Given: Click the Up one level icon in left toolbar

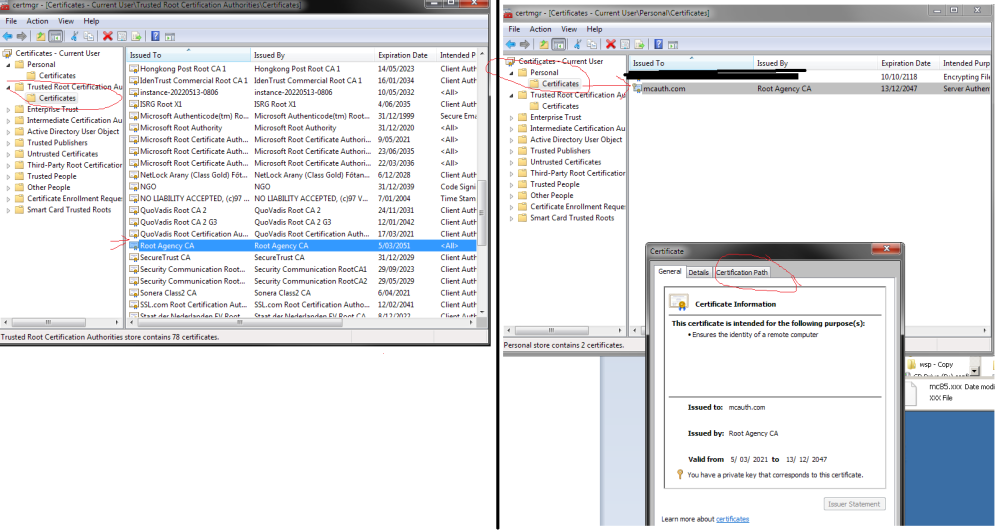Looking at the screenshot, I should (40, 36).
